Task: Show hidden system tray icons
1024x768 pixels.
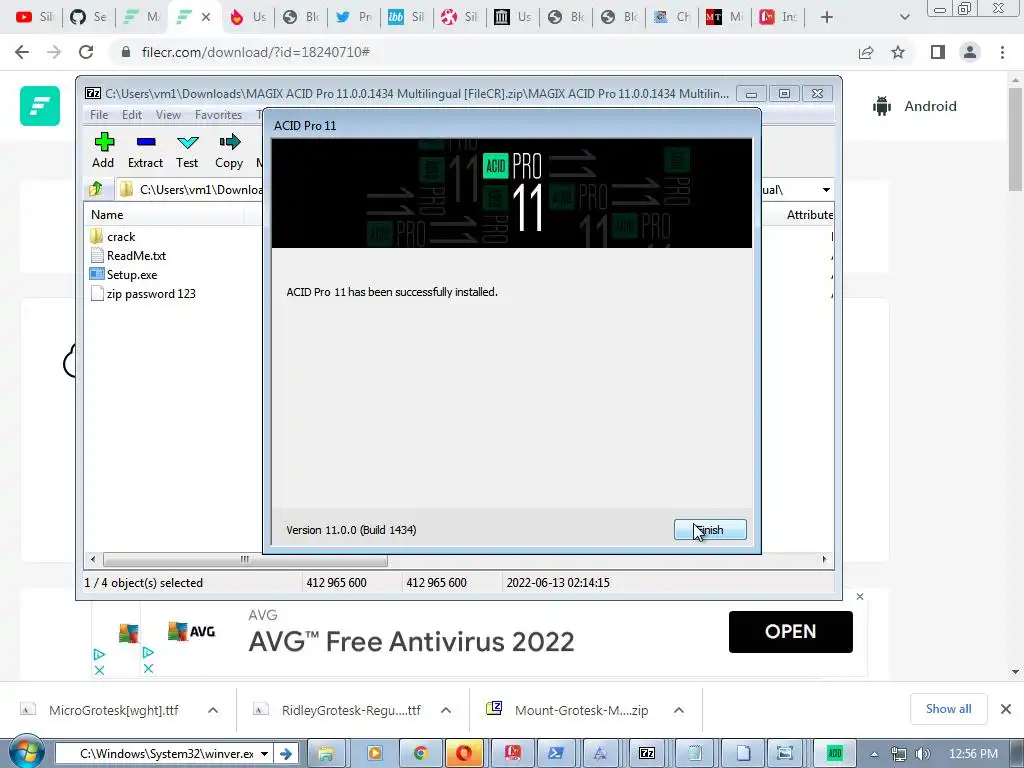Action: pyautogui.click(x=874, y=754)
